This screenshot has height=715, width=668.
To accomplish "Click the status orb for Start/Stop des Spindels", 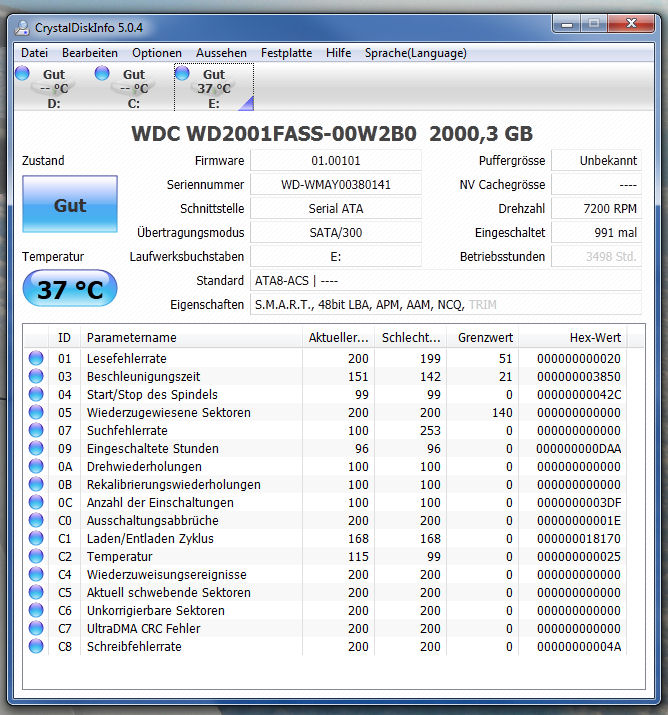I will [x=36, y=394].
